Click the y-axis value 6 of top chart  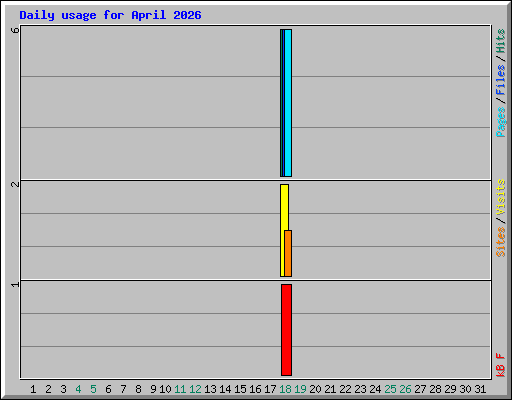pyautogui.click(x=15, y=30)
